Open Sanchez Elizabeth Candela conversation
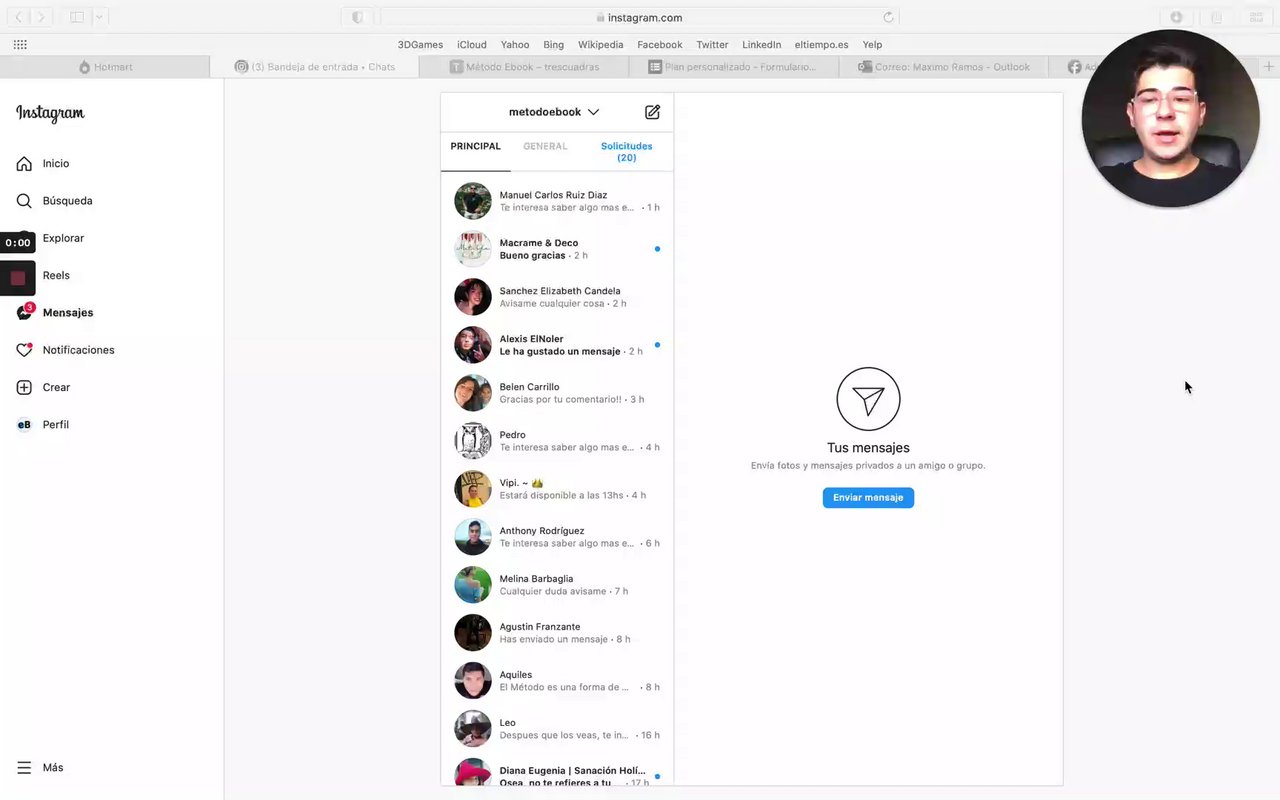 coord(557,297)
